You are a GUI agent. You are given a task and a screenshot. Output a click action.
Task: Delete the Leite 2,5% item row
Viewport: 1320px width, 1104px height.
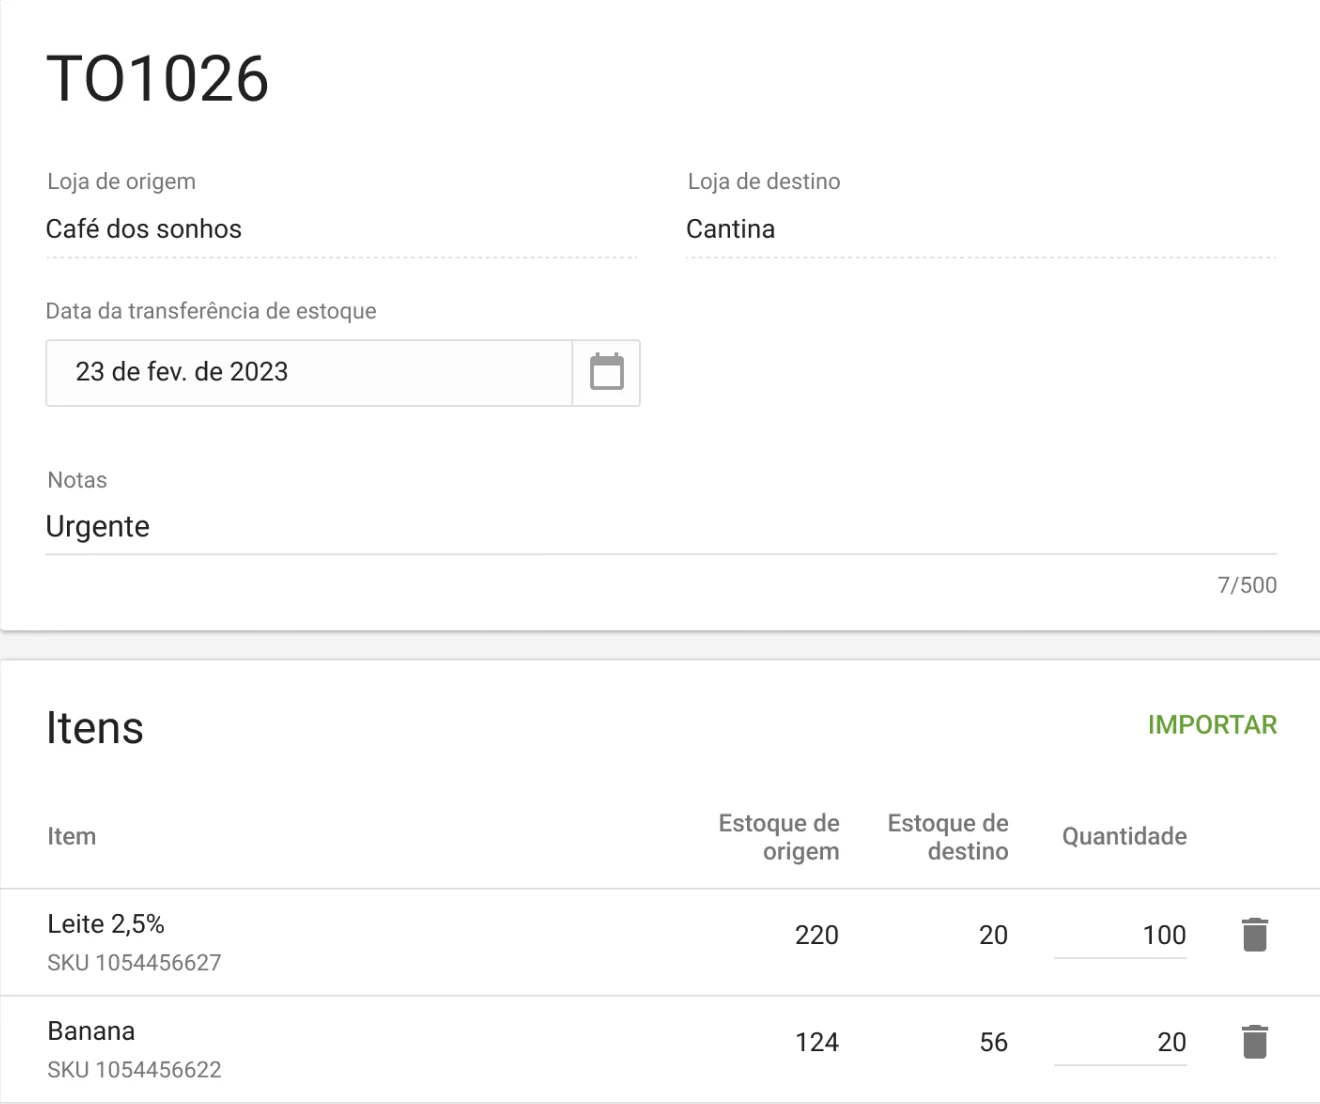[x=1254, y=935]
